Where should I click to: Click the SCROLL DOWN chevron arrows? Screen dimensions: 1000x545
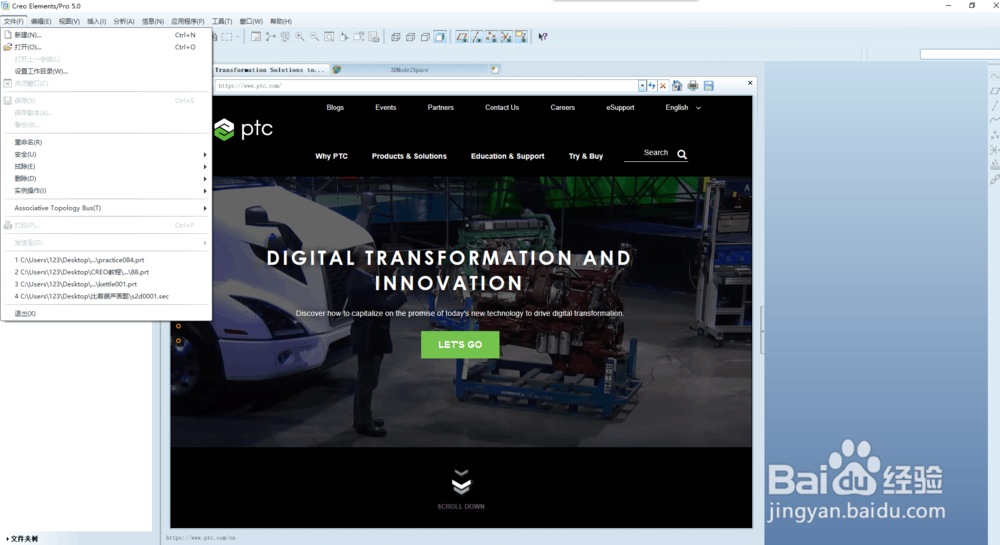(461, 482)
